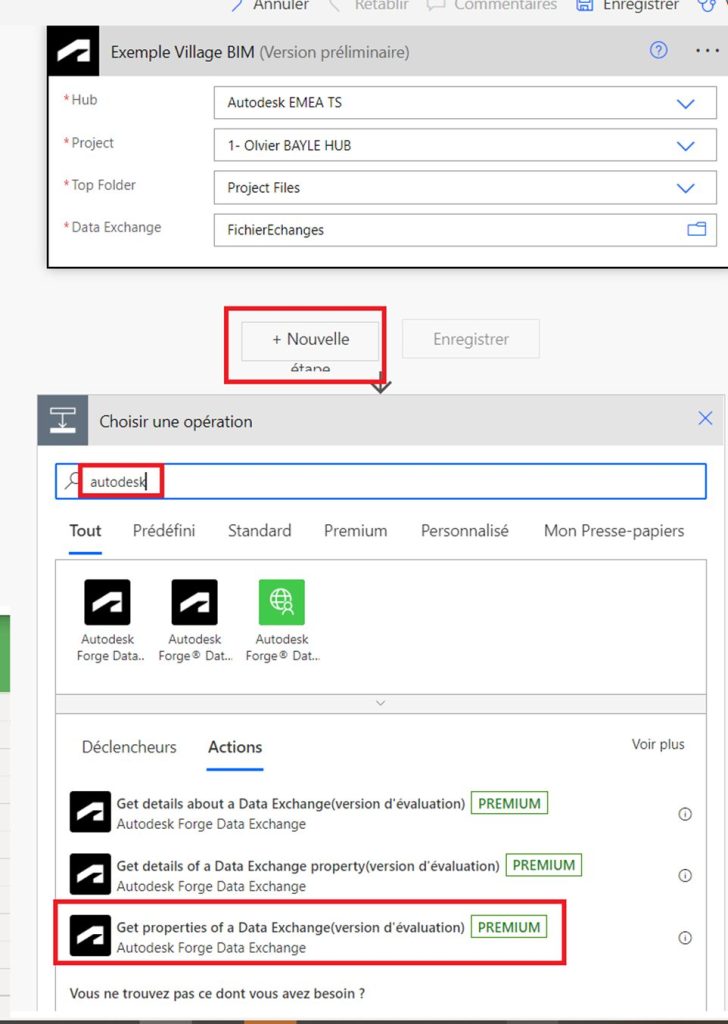Click the Nouvelle étape button
The width and height of the screenshot is (728, 1024).
pyautogui.click(x=310, y=340)
